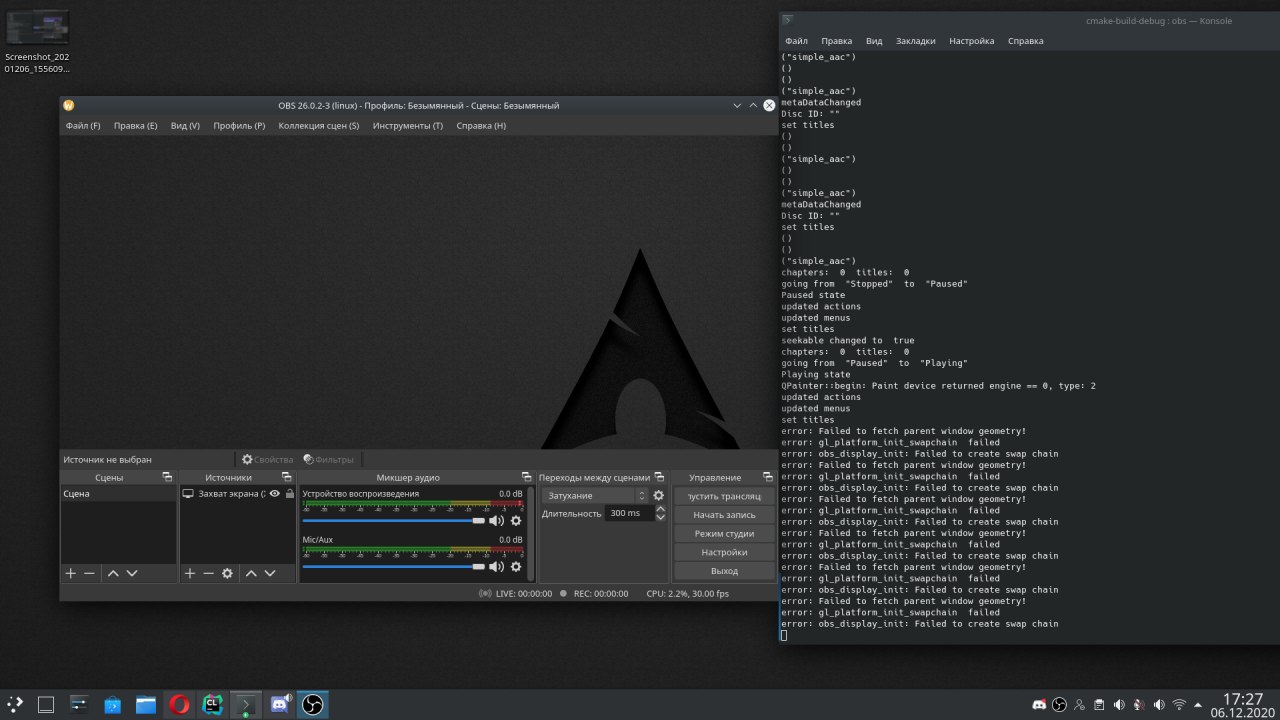Remove the selected scene with the minus icon
This screenshot has height=720, width=1280.
(x=89, y=573)
